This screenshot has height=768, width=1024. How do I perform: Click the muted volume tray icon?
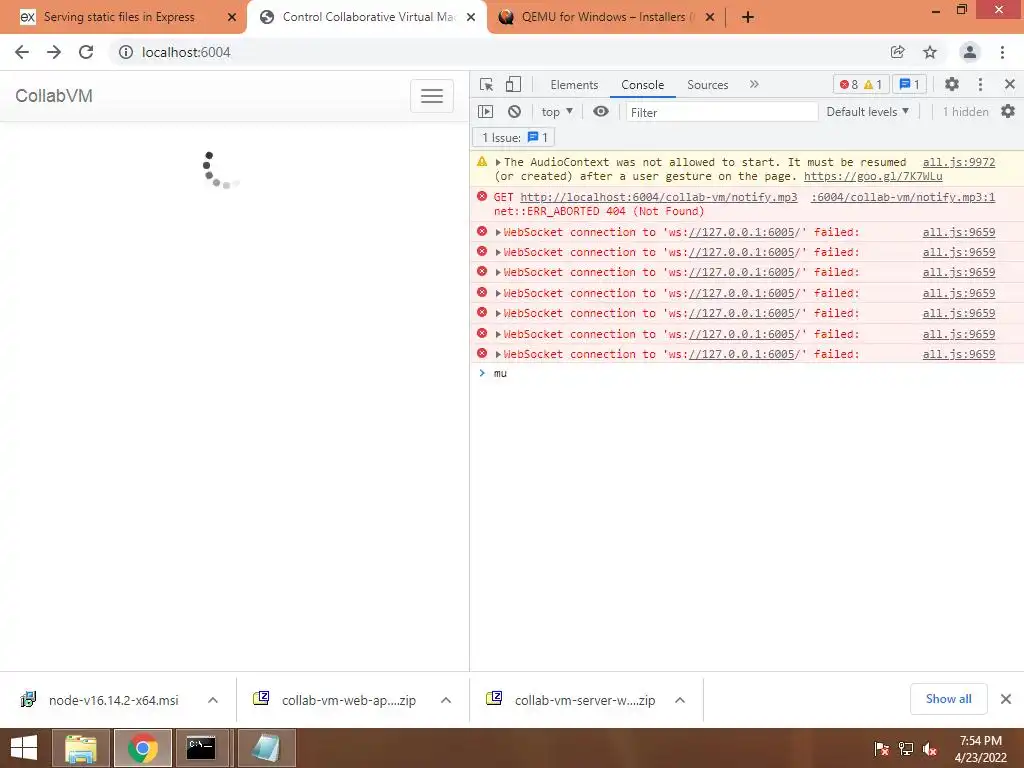929,749
